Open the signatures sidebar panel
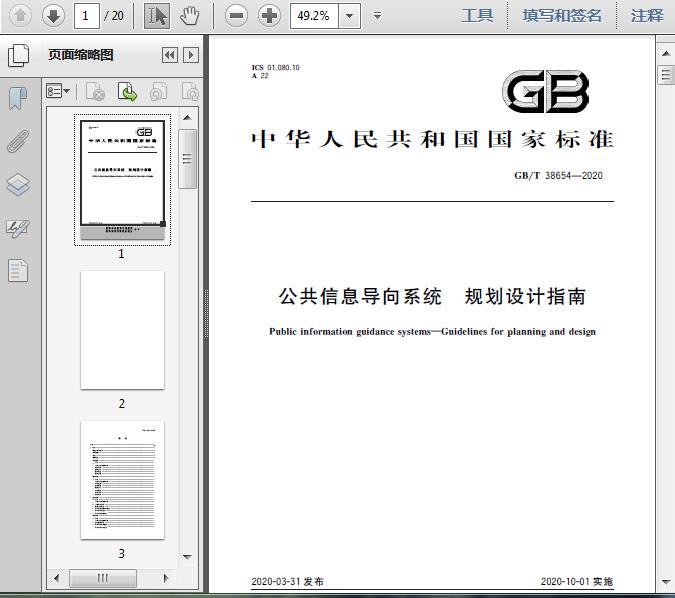Viewport: 675px width, 598px height. (18, 228)
